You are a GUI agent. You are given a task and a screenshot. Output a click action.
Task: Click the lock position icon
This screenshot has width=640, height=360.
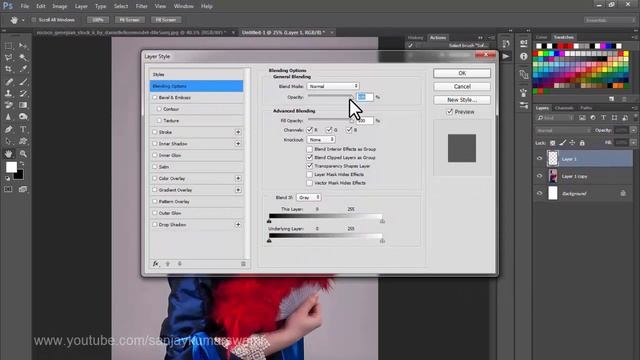572,143
